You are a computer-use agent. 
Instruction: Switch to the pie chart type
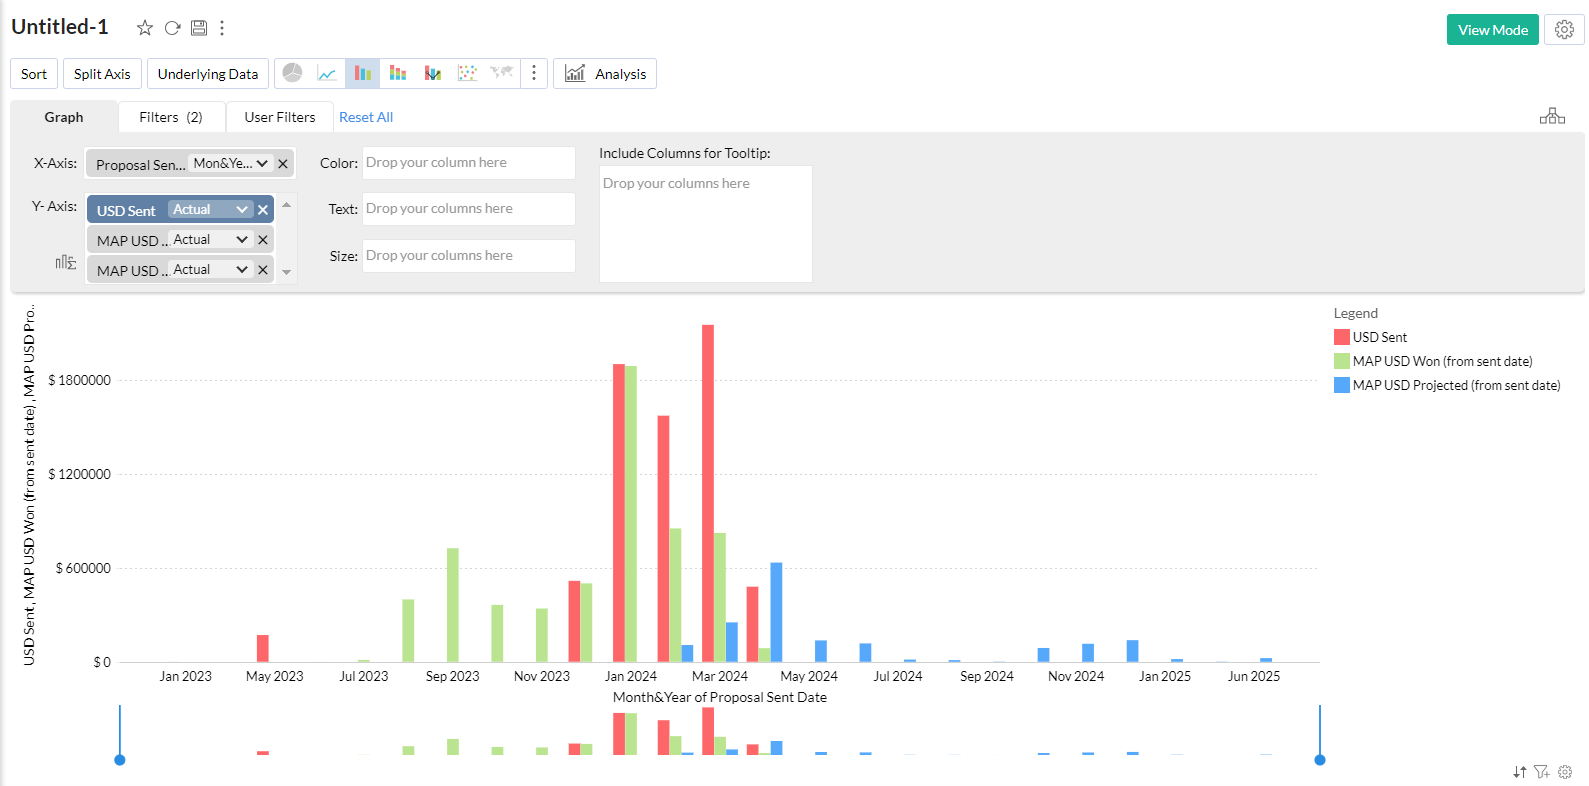click(x=292, y=73)
